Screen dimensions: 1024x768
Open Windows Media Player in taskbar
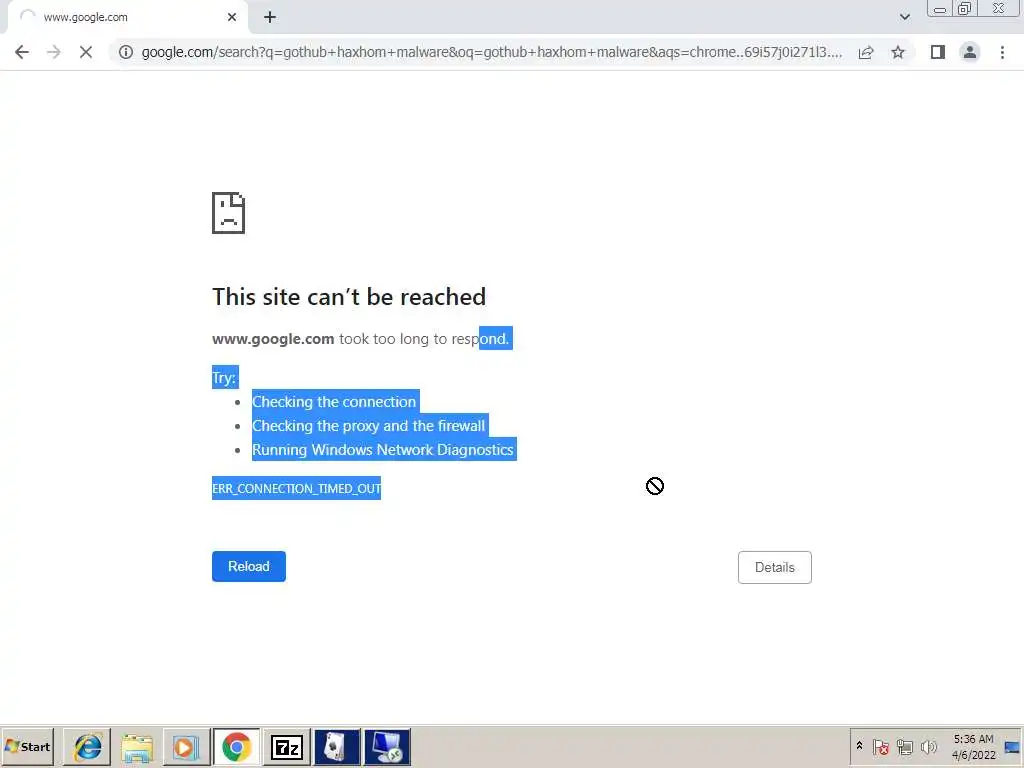186,746
